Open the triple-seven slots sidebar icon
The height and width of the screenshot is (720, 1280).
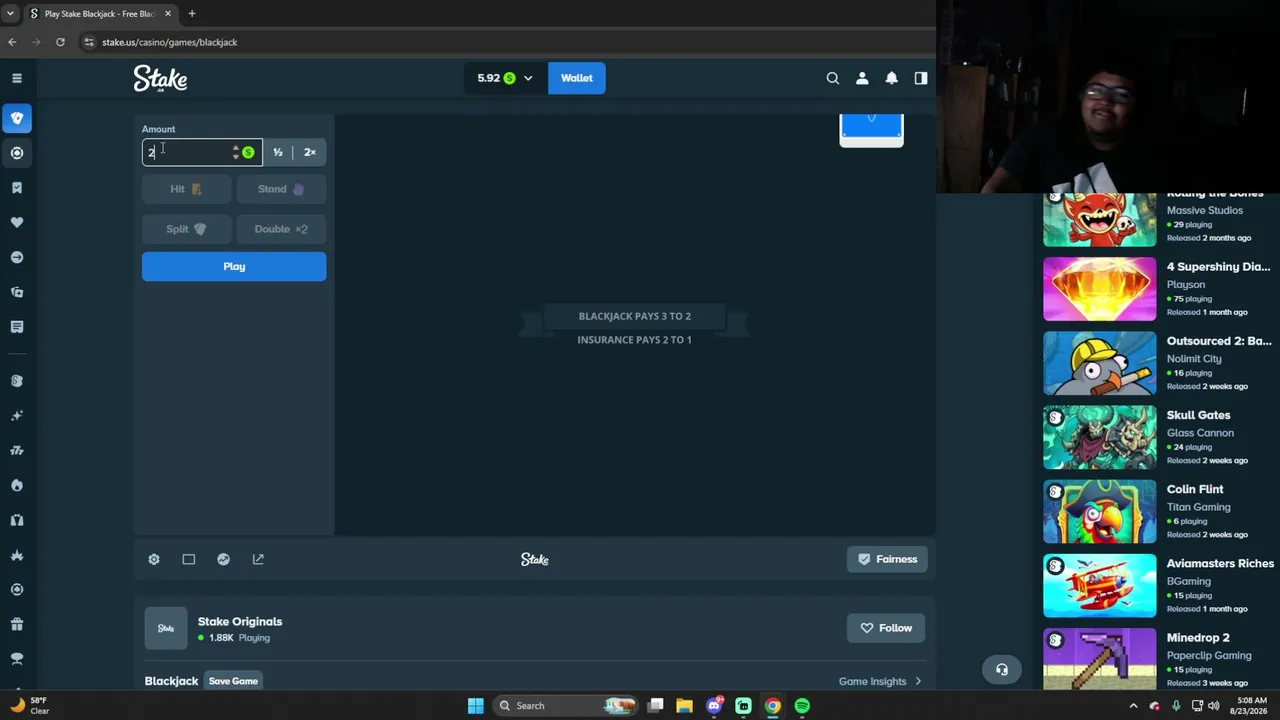pyautogui.click(x=17, y=451)
